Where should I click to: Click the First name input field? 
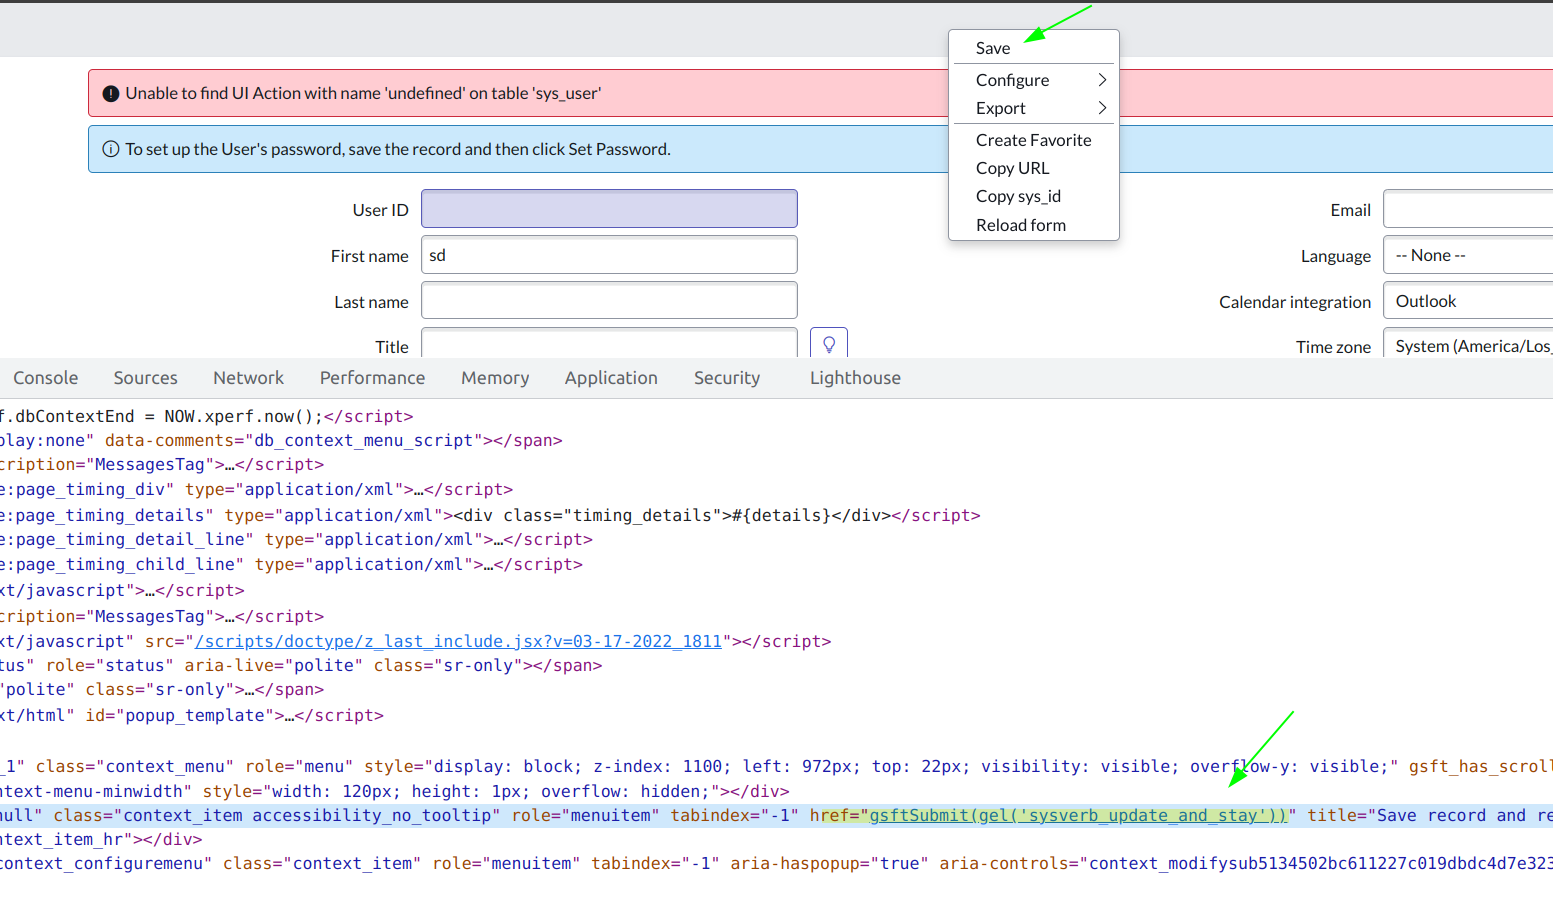tap(609, 255)
